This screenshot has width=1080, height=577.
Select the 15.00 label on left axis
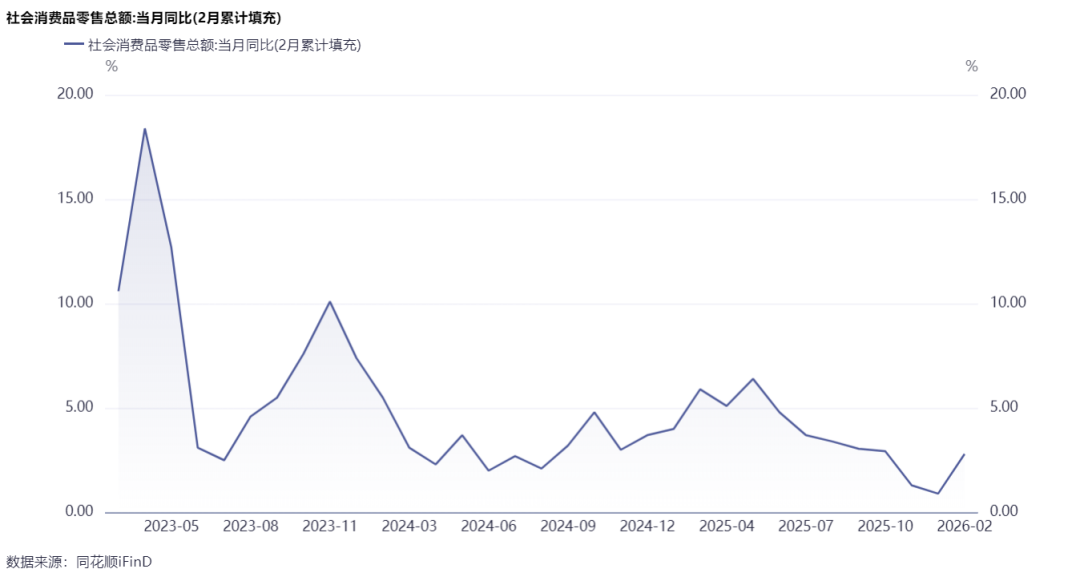[x=75, y=198]
